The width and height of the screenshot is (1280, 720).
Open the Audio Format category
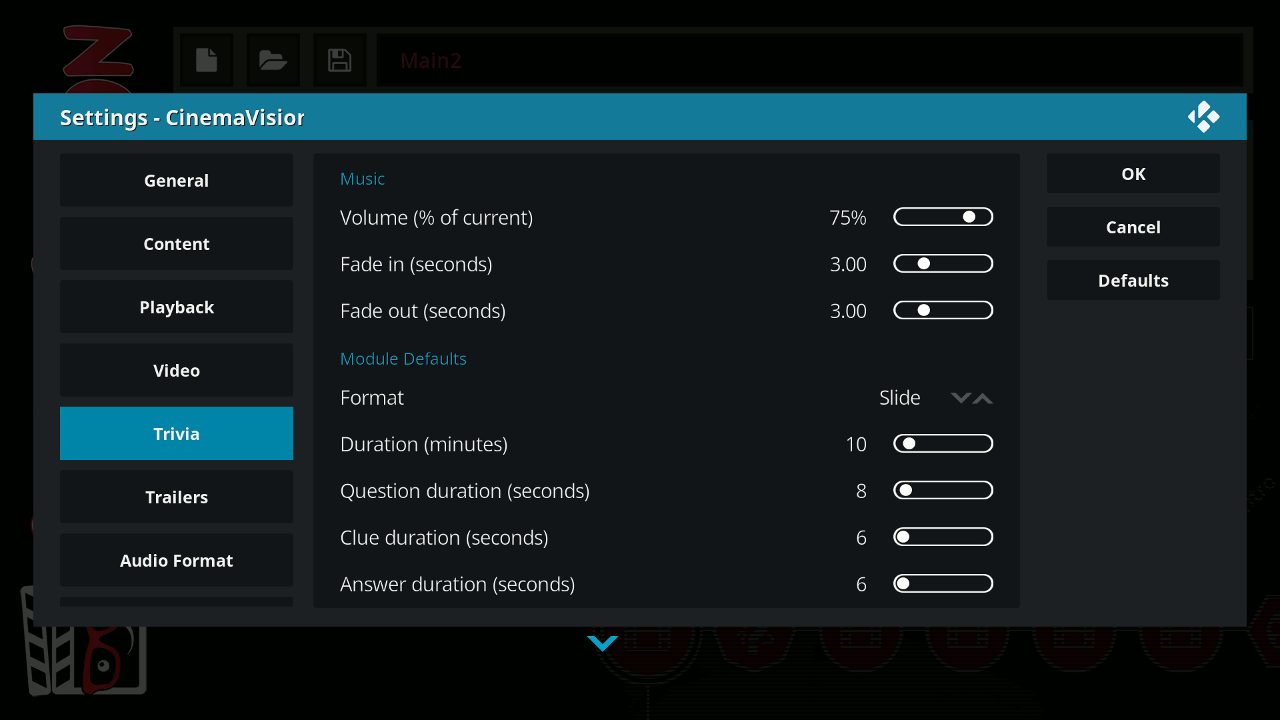point(176,561)
